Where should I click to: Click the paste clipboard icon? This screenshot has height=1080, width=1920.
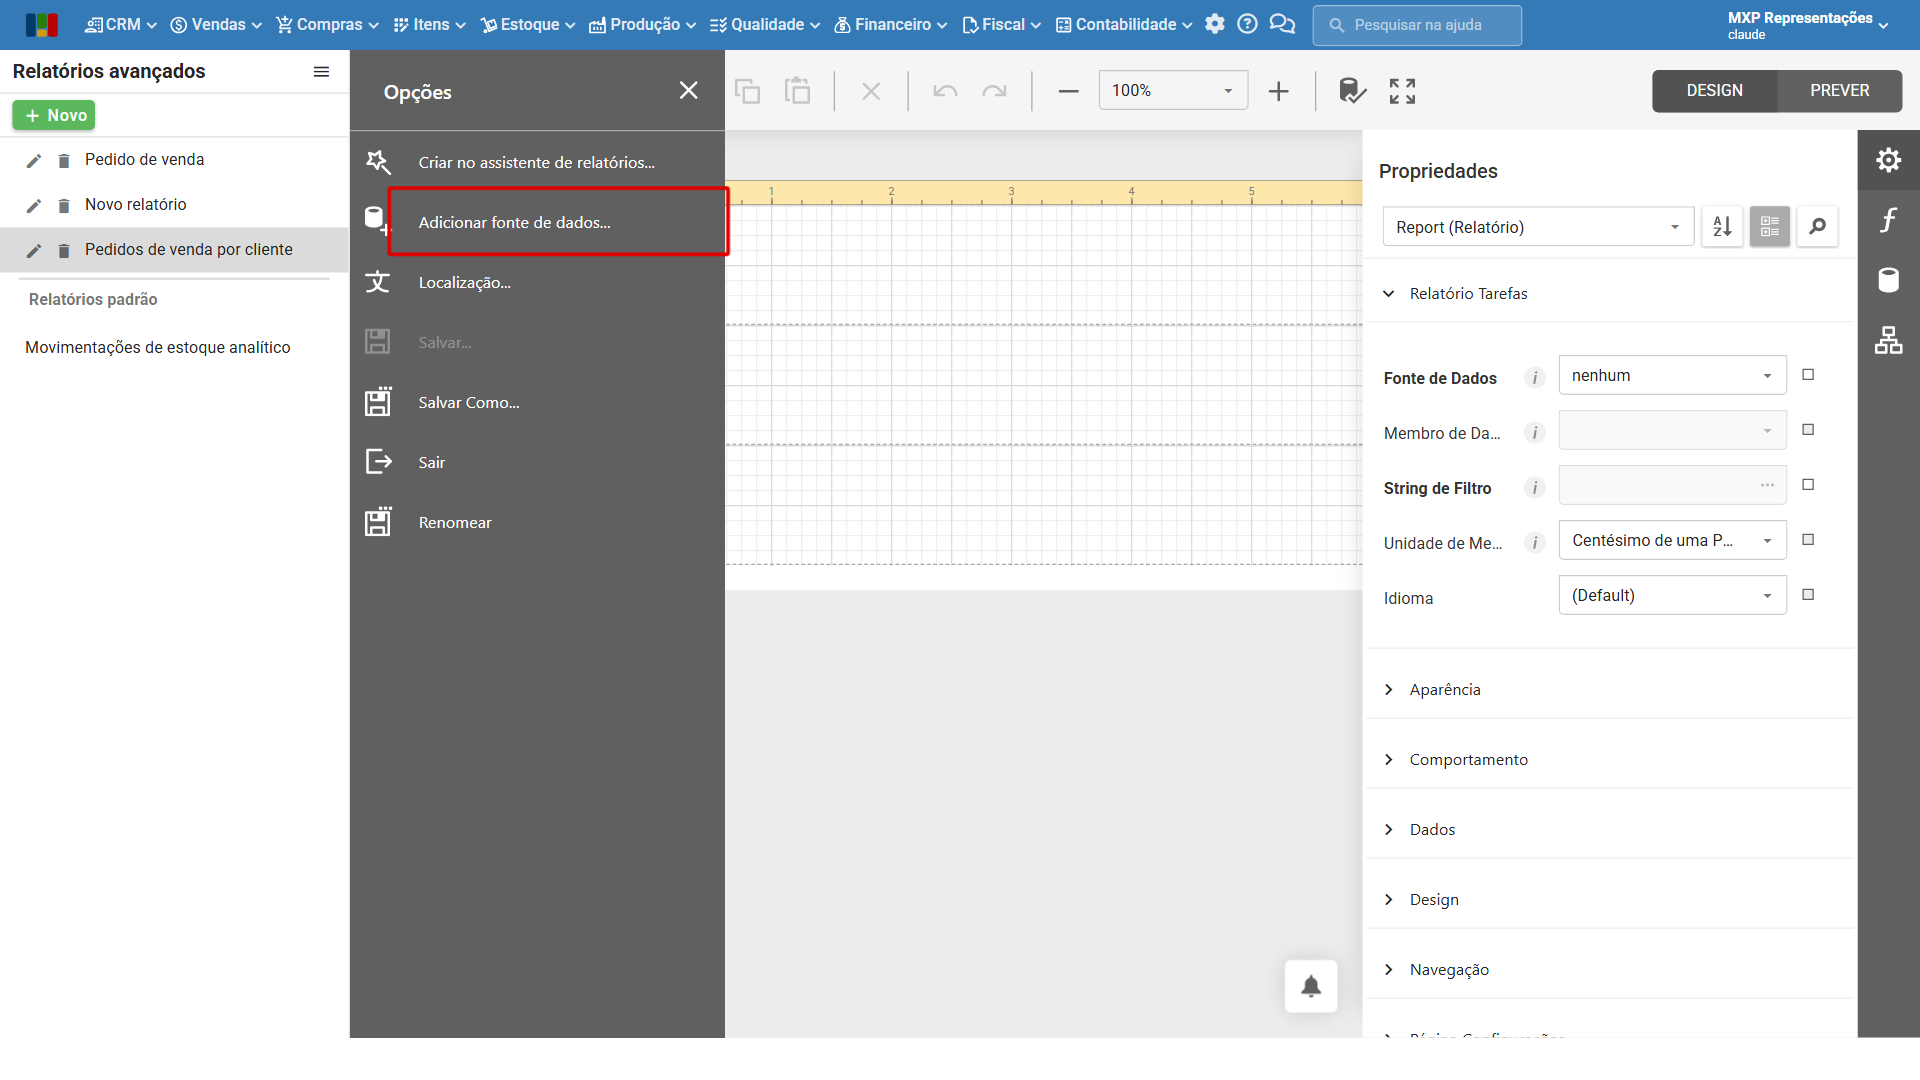797,91
